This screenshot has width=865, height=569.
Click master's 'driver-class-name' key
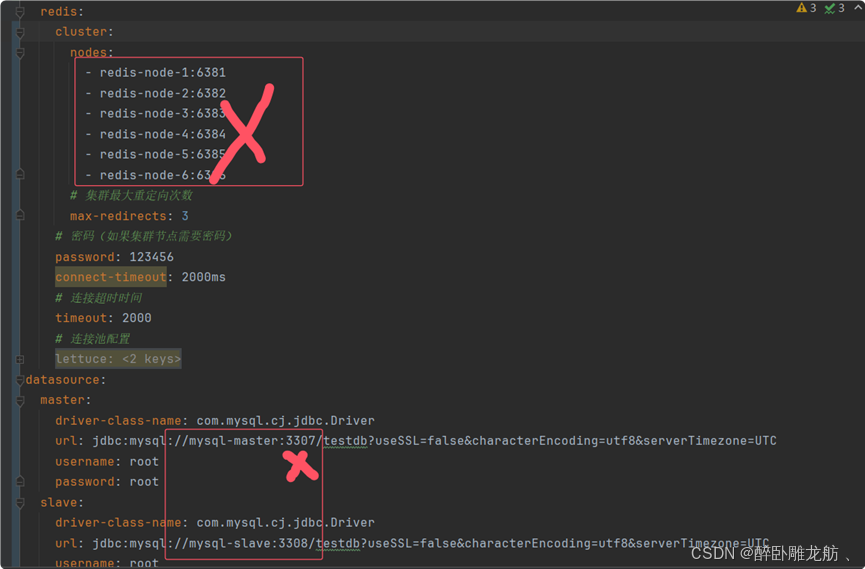tap(118, 421)
